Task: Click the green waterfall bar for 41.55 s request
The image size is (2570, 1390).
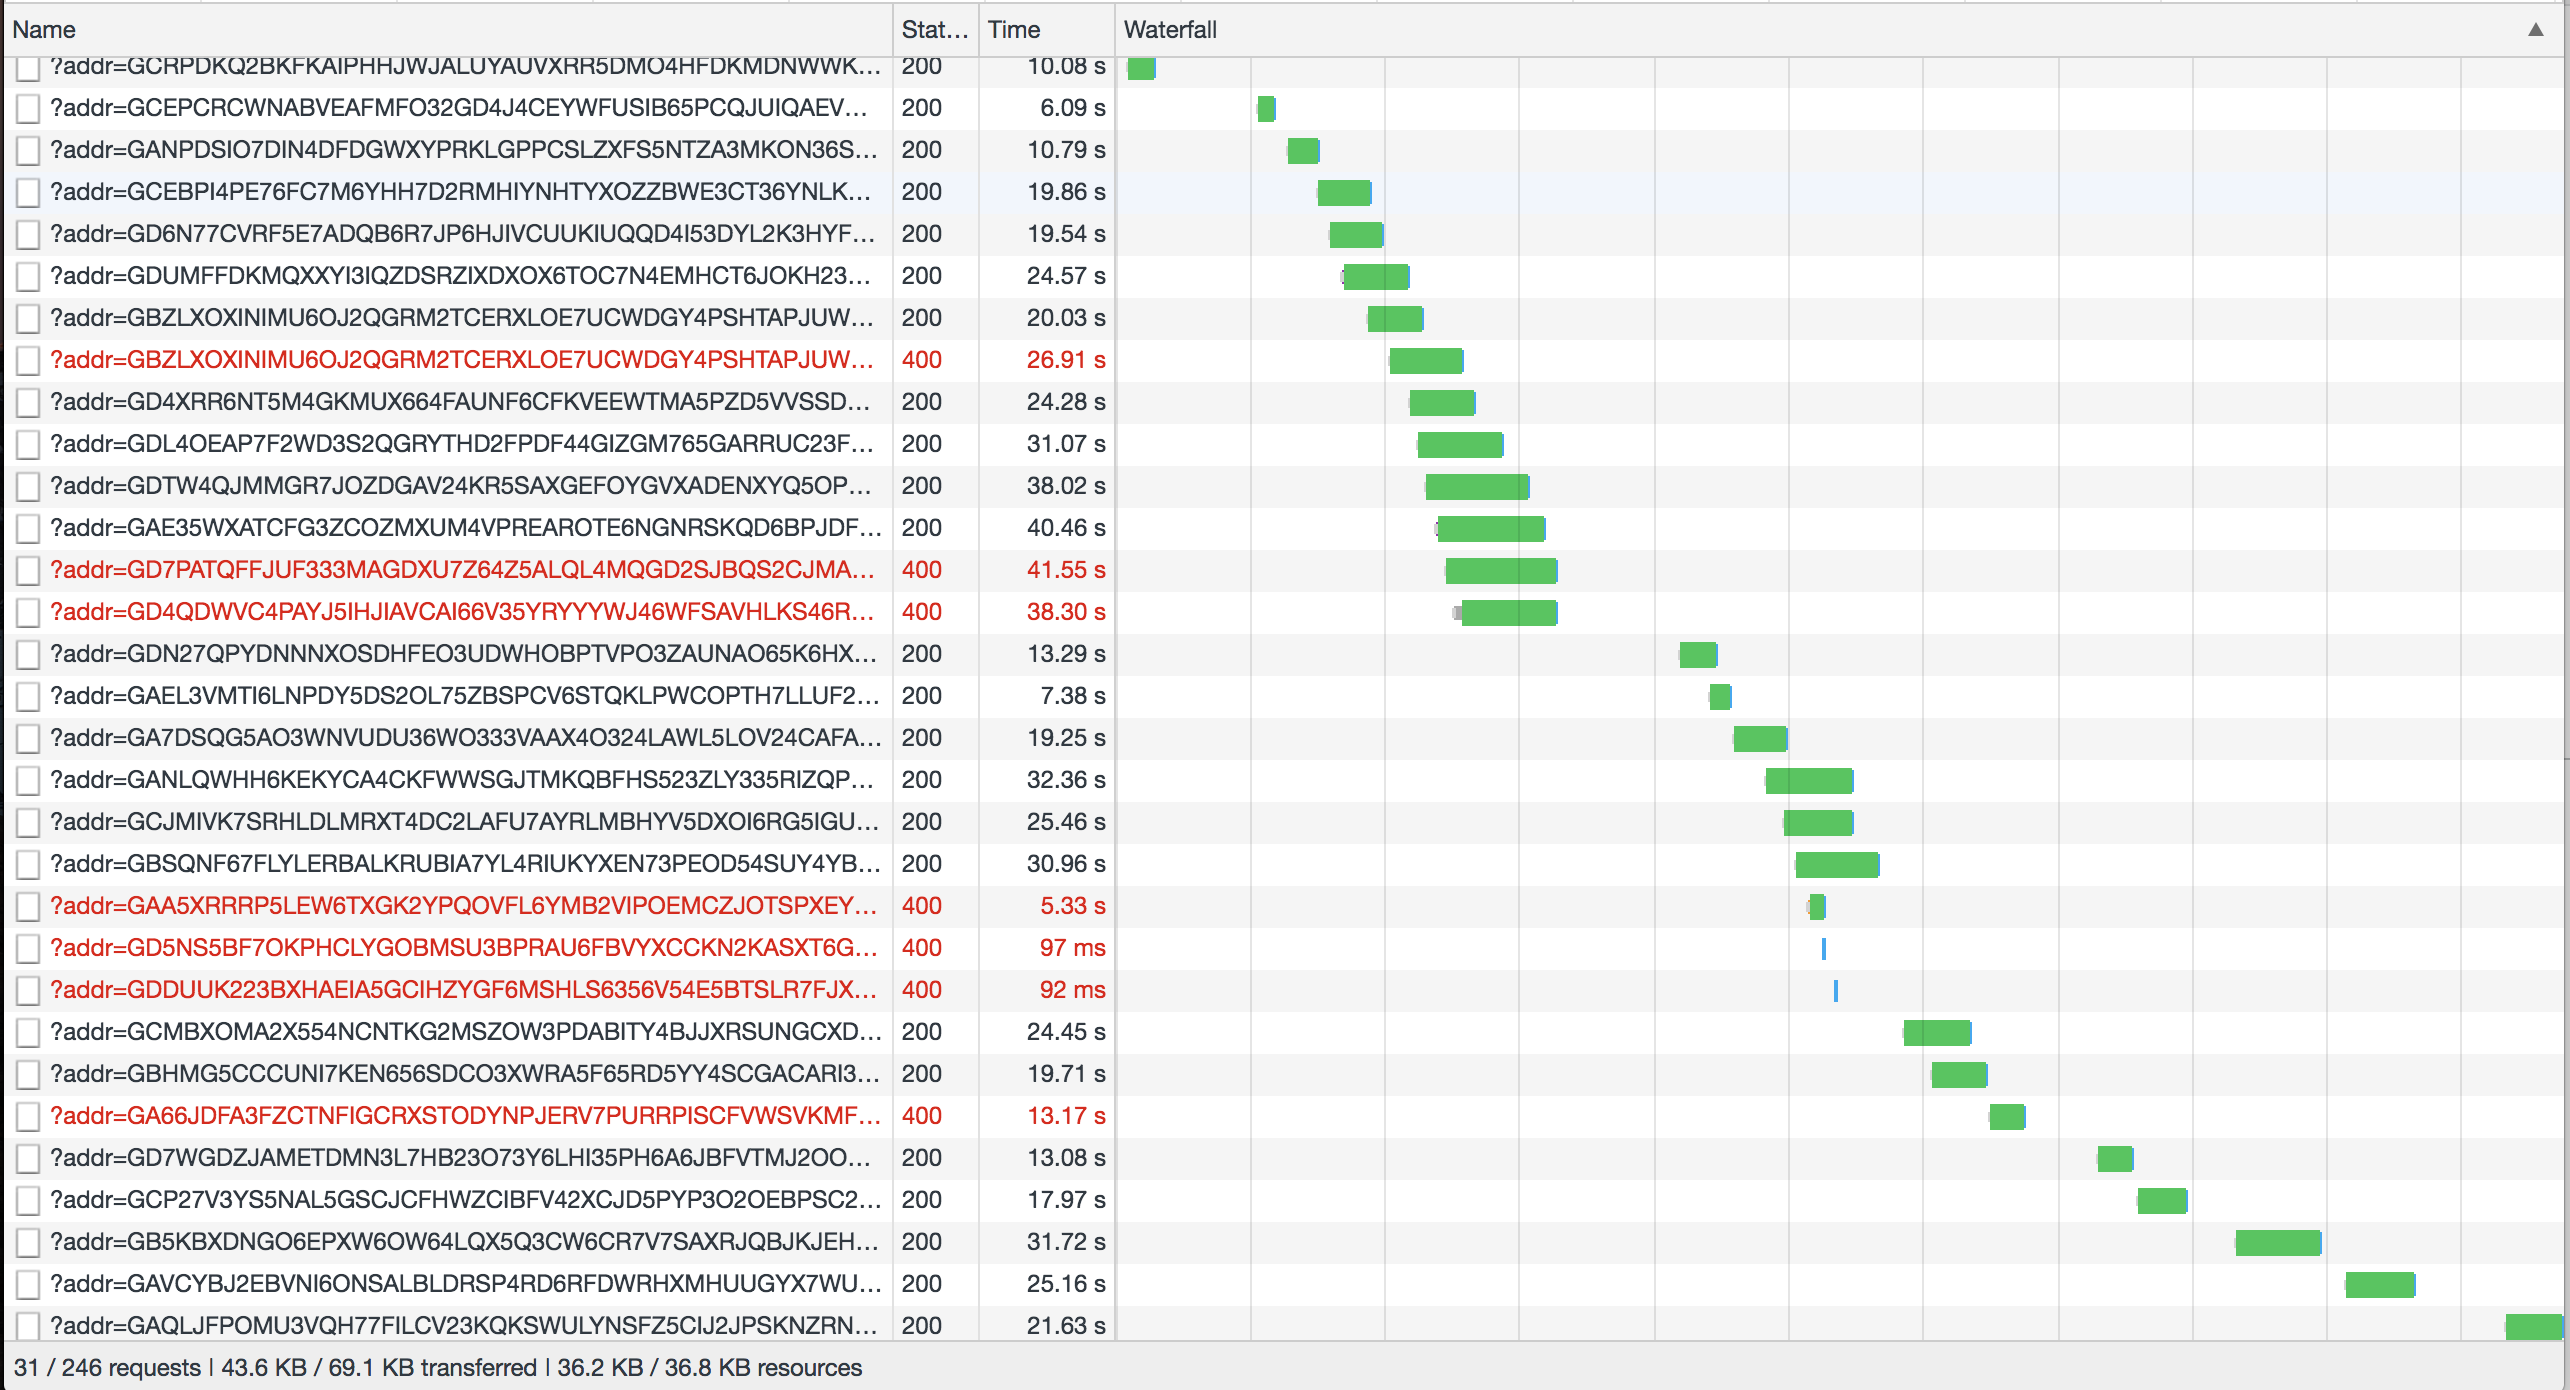Action: coord(1501,571)
